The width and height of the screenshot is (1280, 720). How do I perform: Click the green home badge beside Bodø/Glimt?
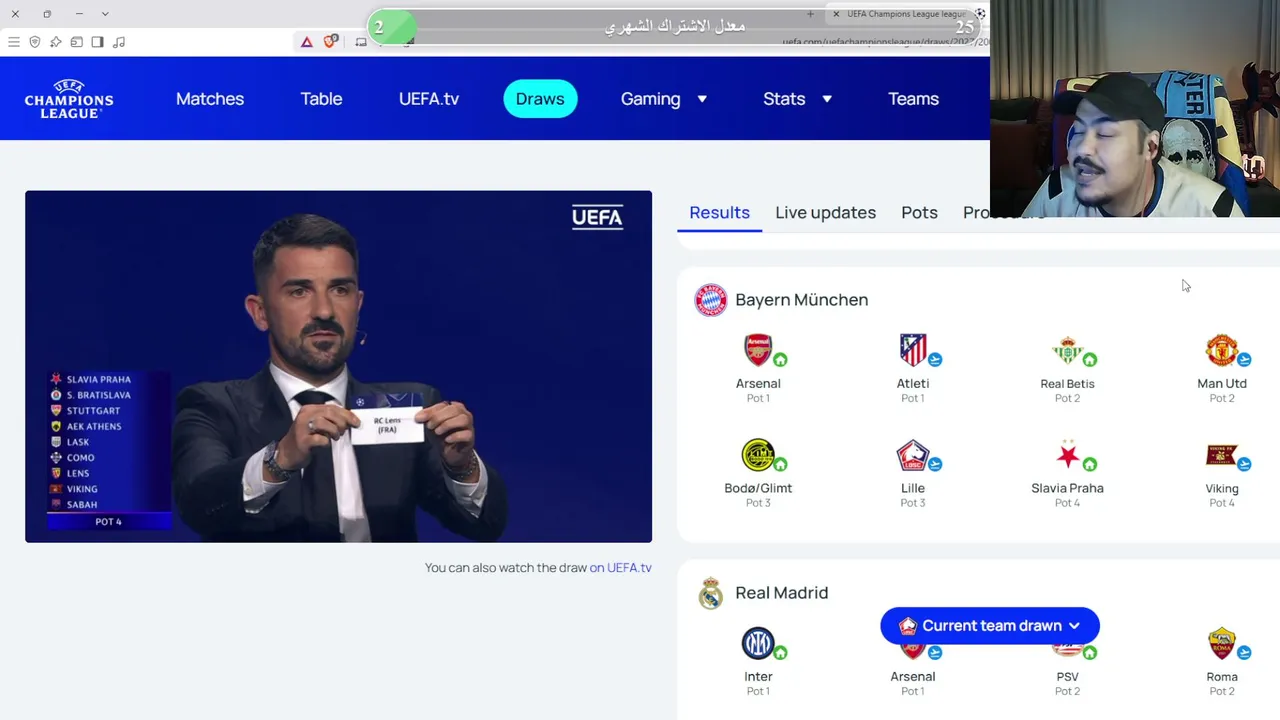780,464
